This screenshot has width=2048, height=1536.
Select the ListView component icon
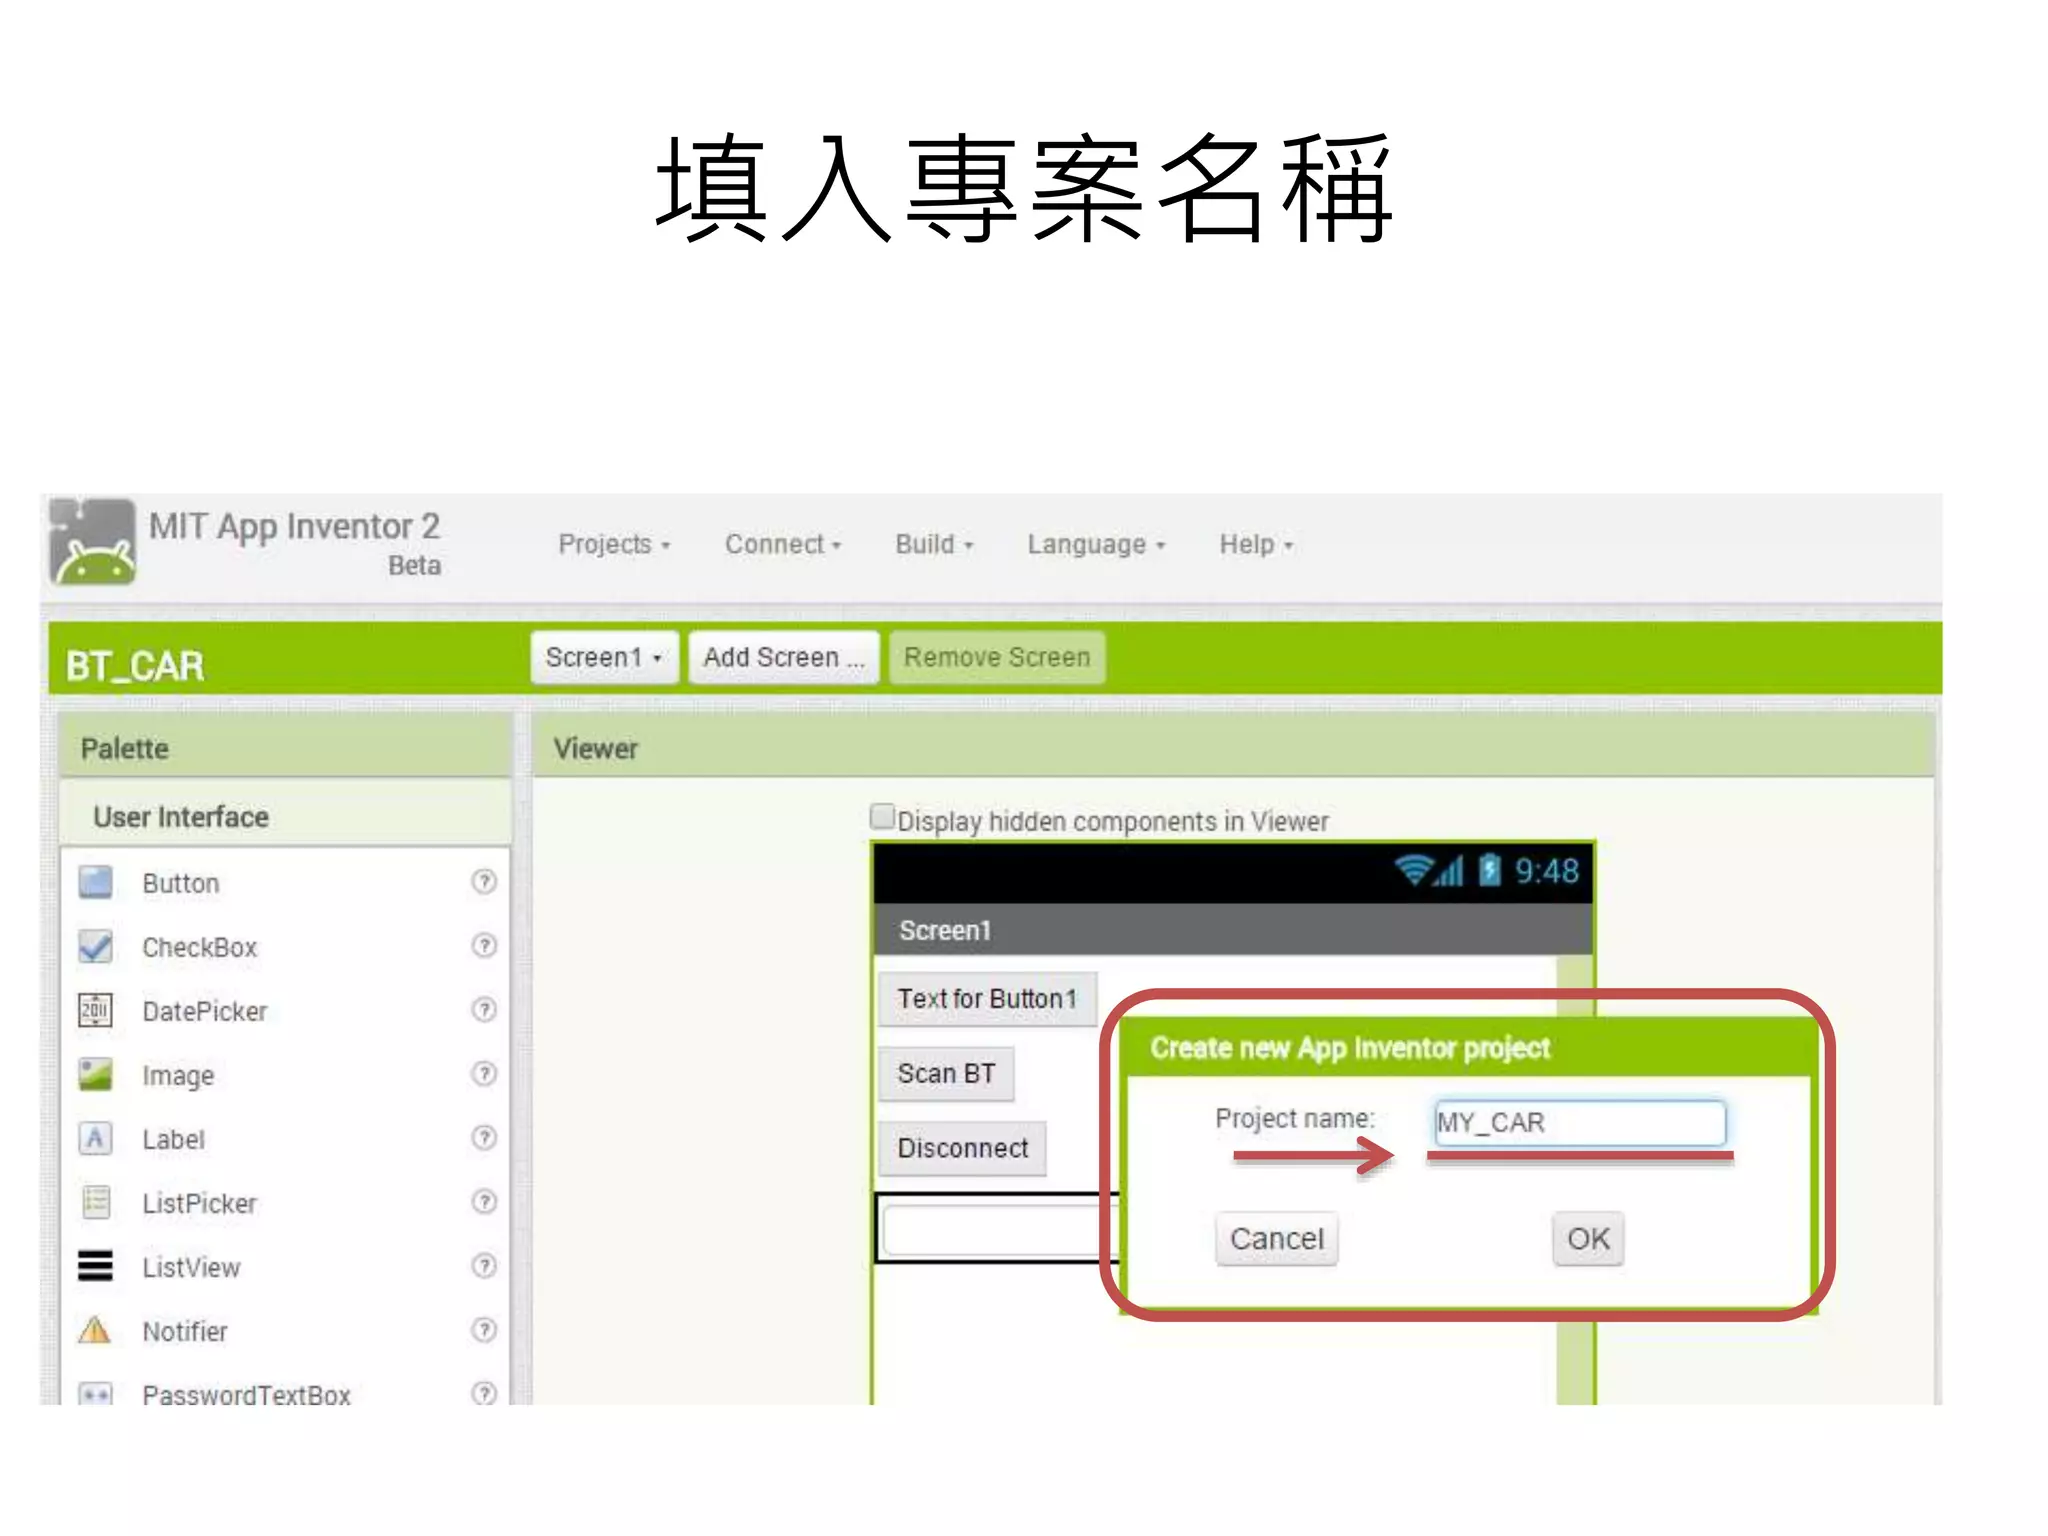point(95,1266)
